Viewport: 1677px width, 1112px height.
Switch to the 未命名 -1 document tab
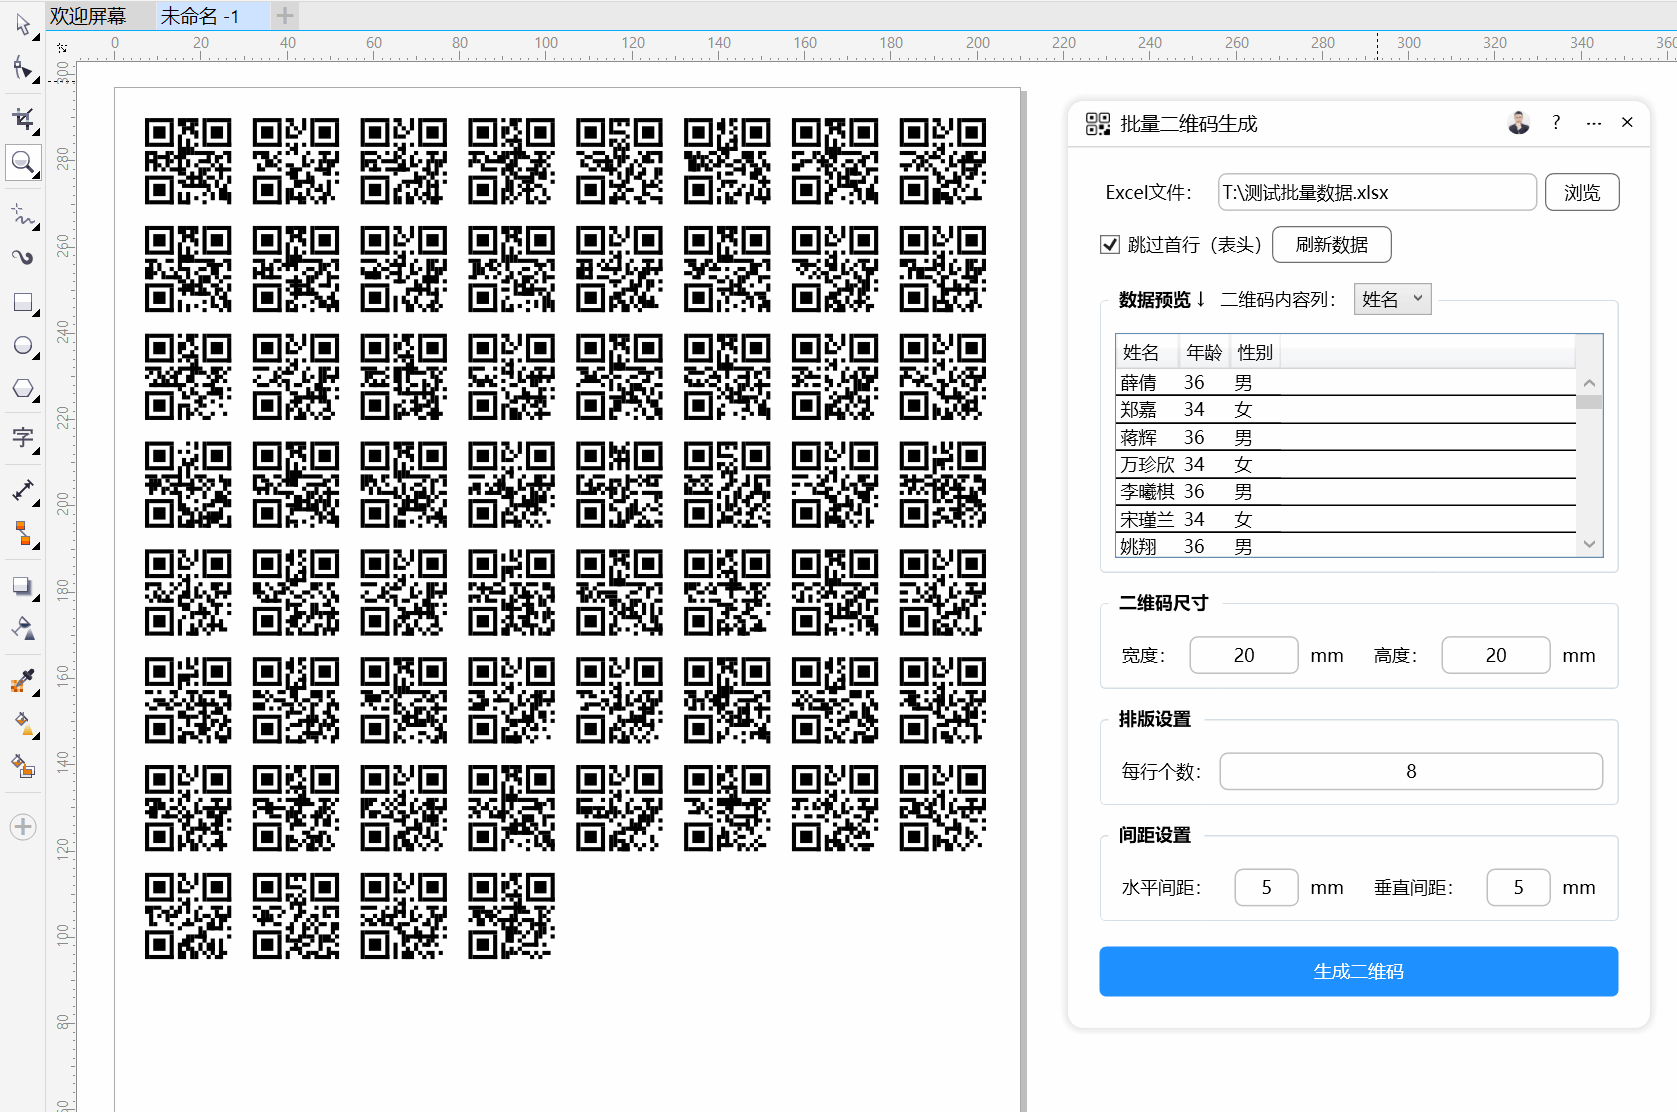[200, 16]
